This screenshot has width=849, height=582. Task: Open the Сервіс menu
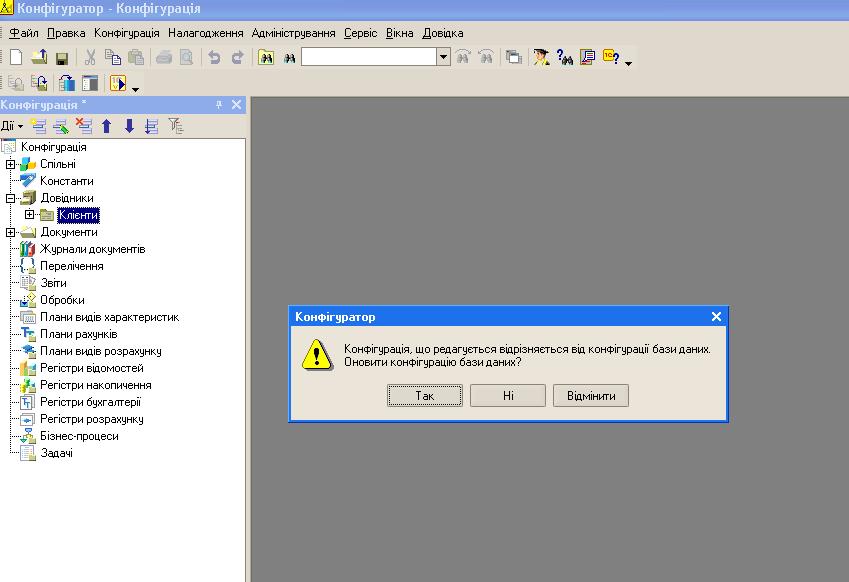(361, 33)
